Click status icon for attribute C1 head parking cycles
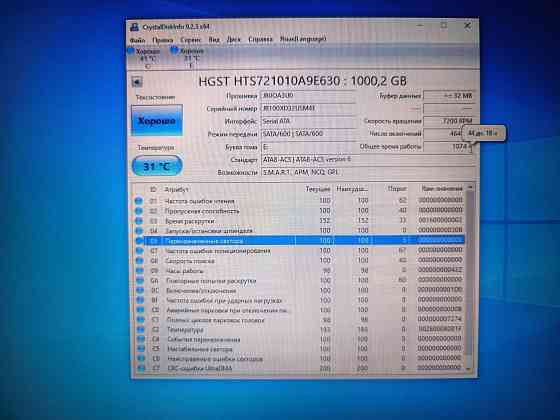Image resolution: width=560 pixels, height=420 pixels. point(141,320)
